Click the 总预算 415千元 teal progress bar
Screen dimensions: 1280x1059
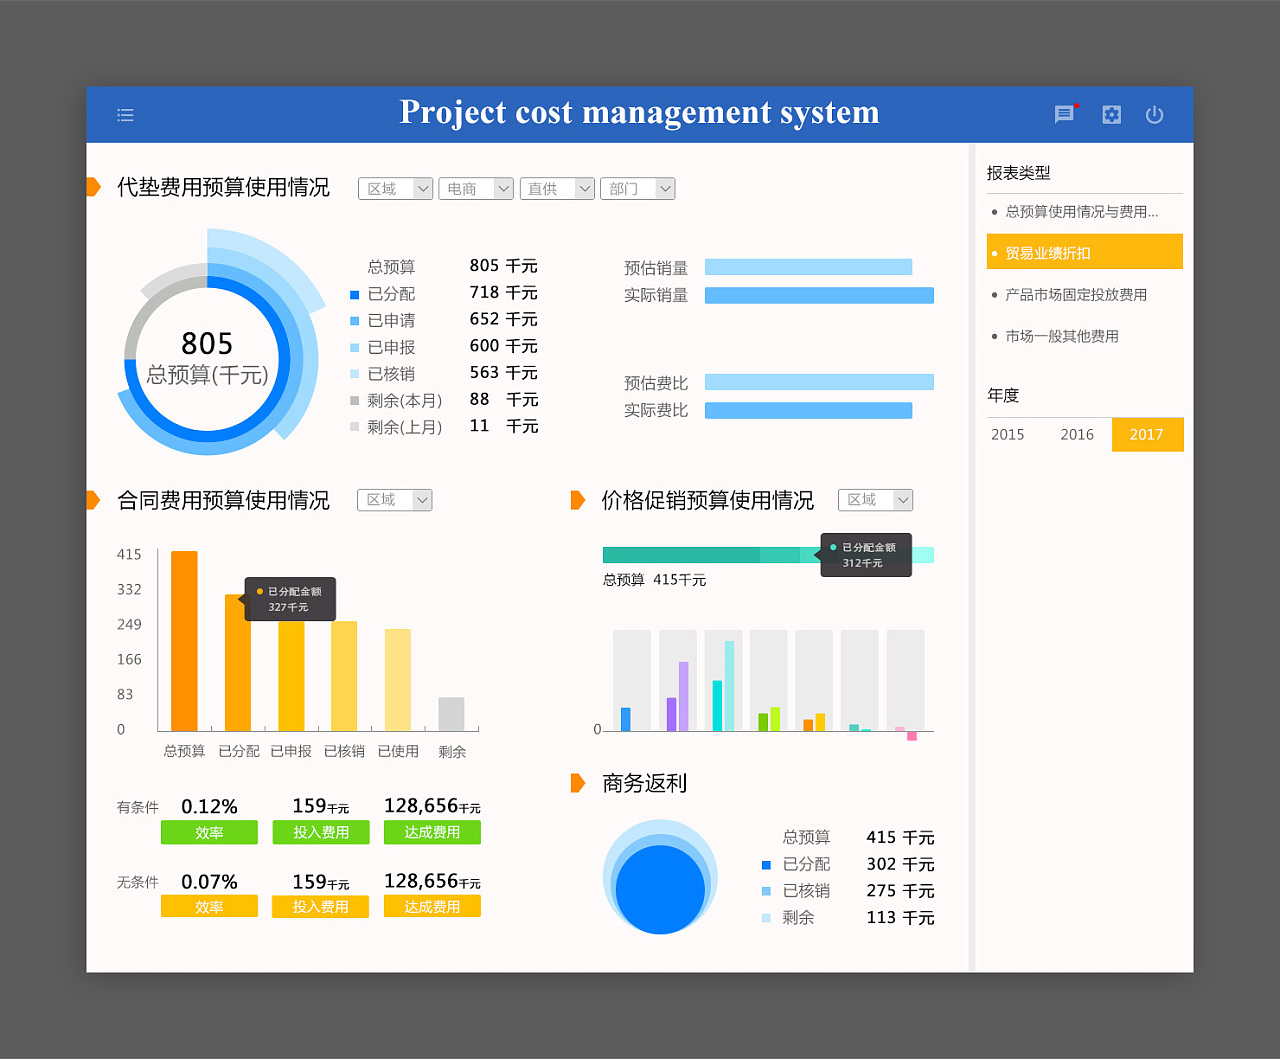(768, 555)
